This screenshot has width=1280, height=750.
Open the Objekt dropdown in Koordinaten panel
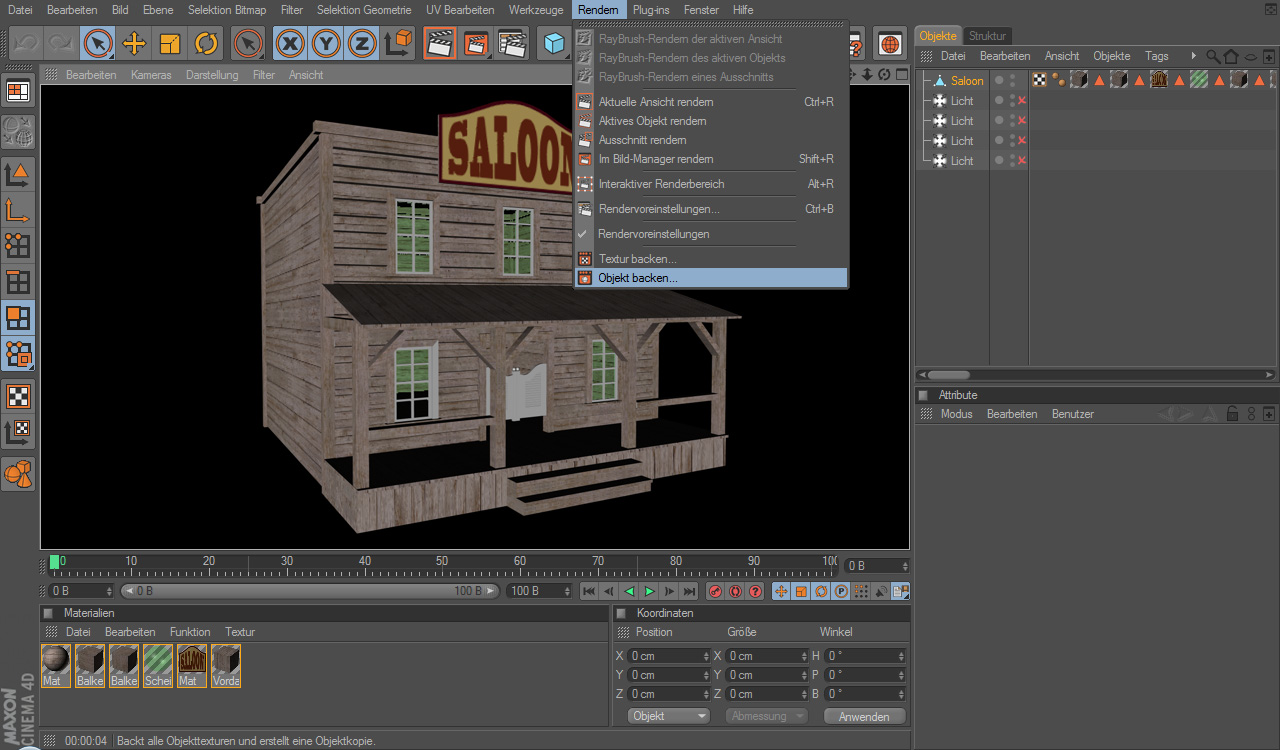[669, 716]
